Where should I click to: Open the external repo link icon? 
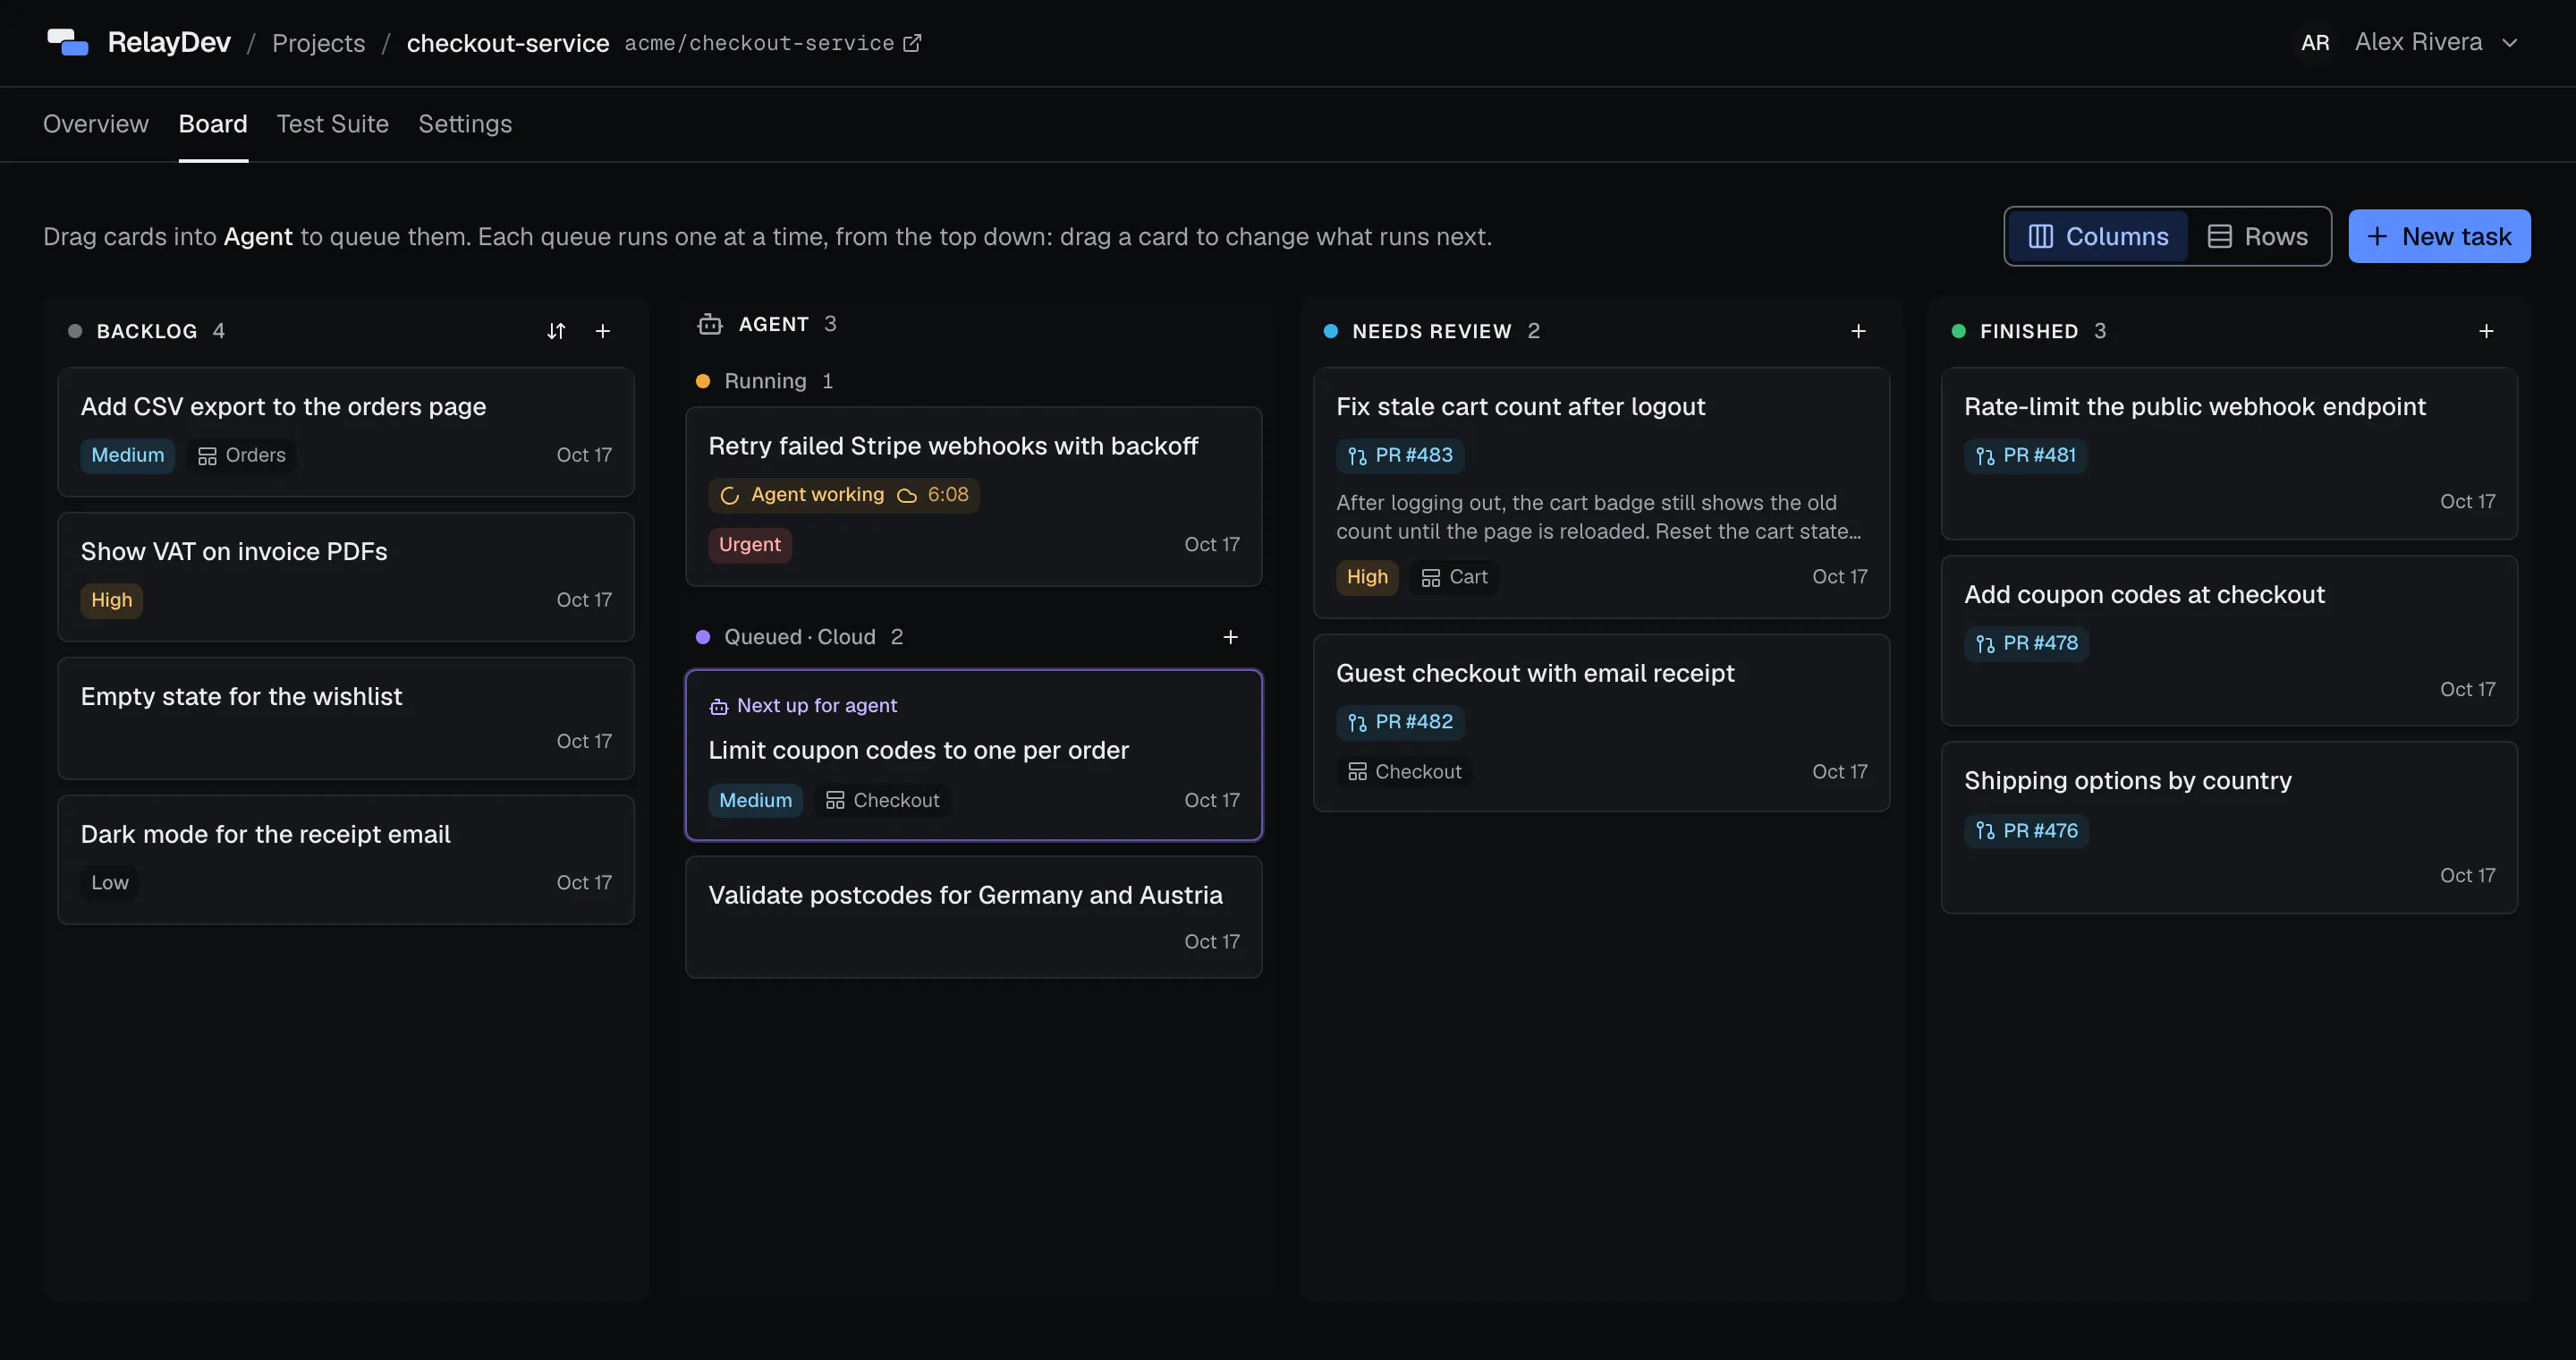[x=912, y=43]
